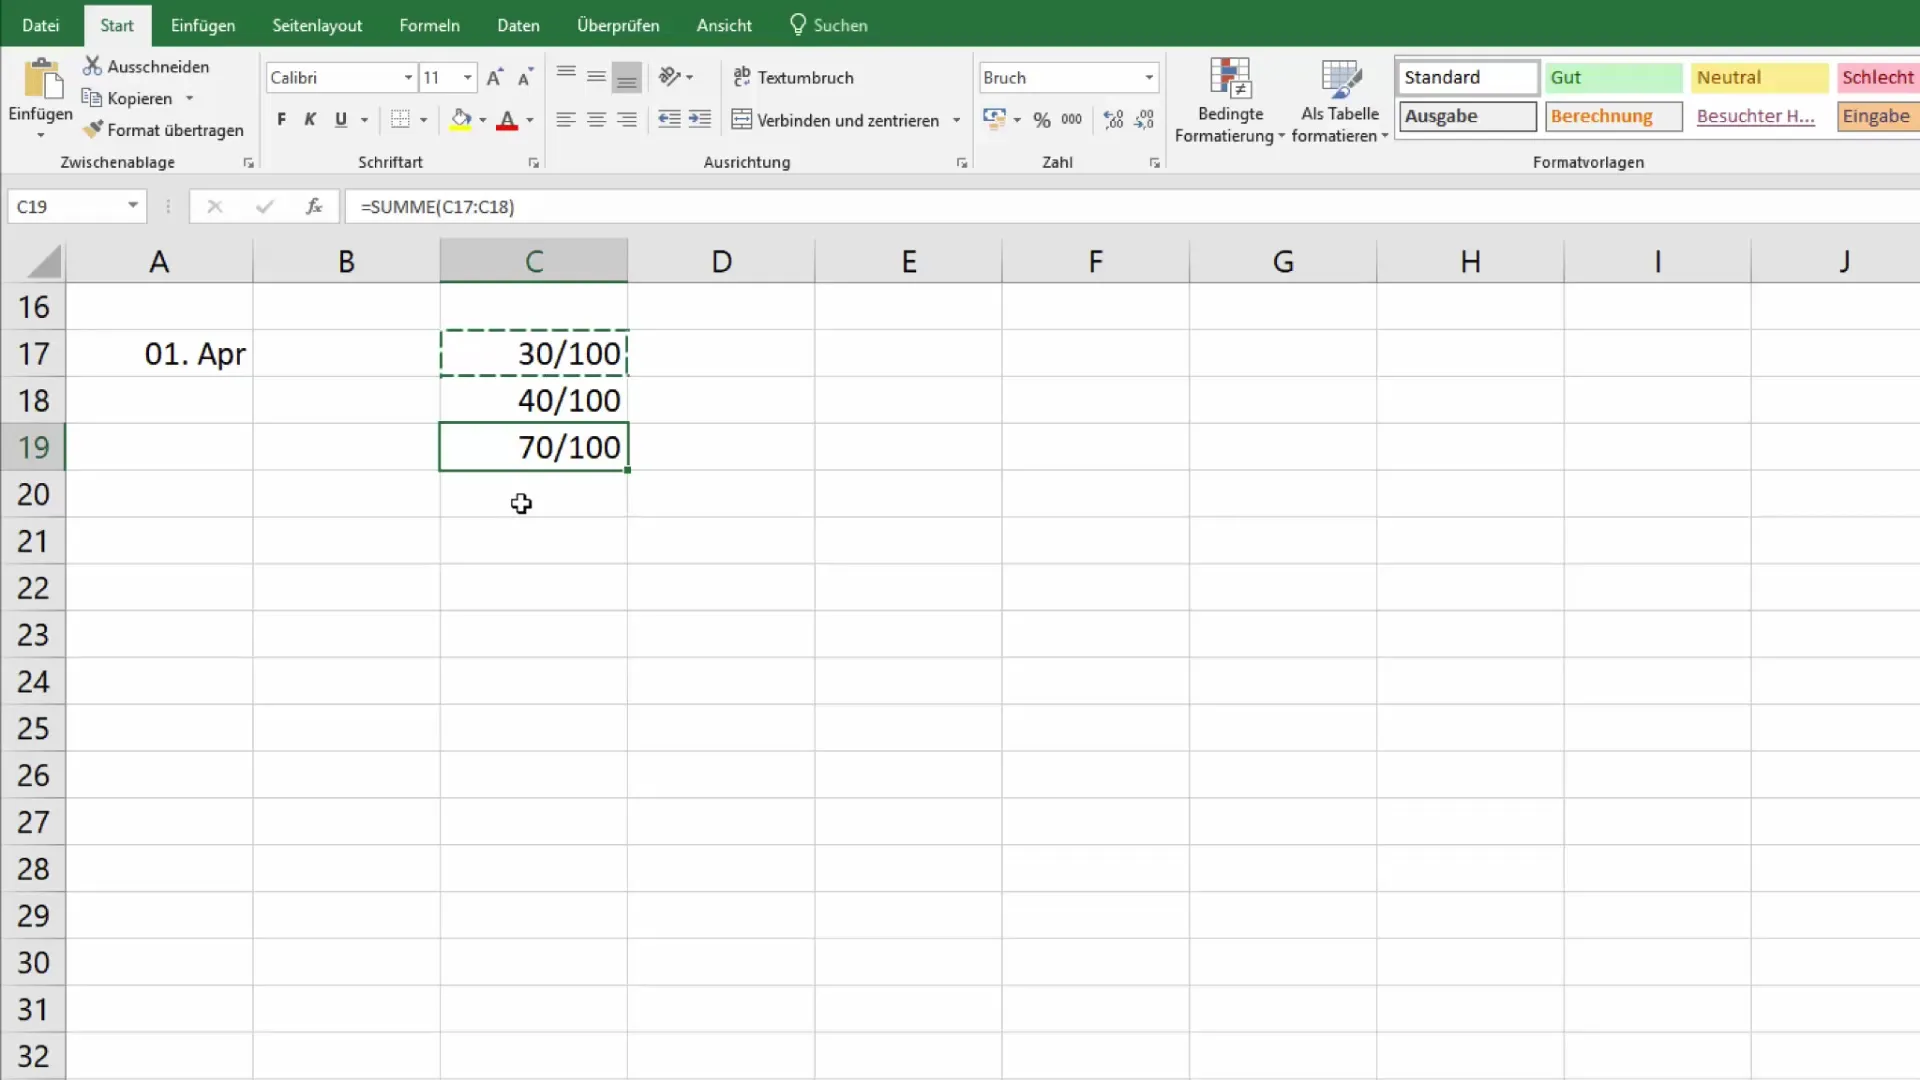This screenshot has height=1080, width=1920.
Task: Expand merge options arrow beside Verbinden und zentrieren
Action: click(x=956, y=120)
